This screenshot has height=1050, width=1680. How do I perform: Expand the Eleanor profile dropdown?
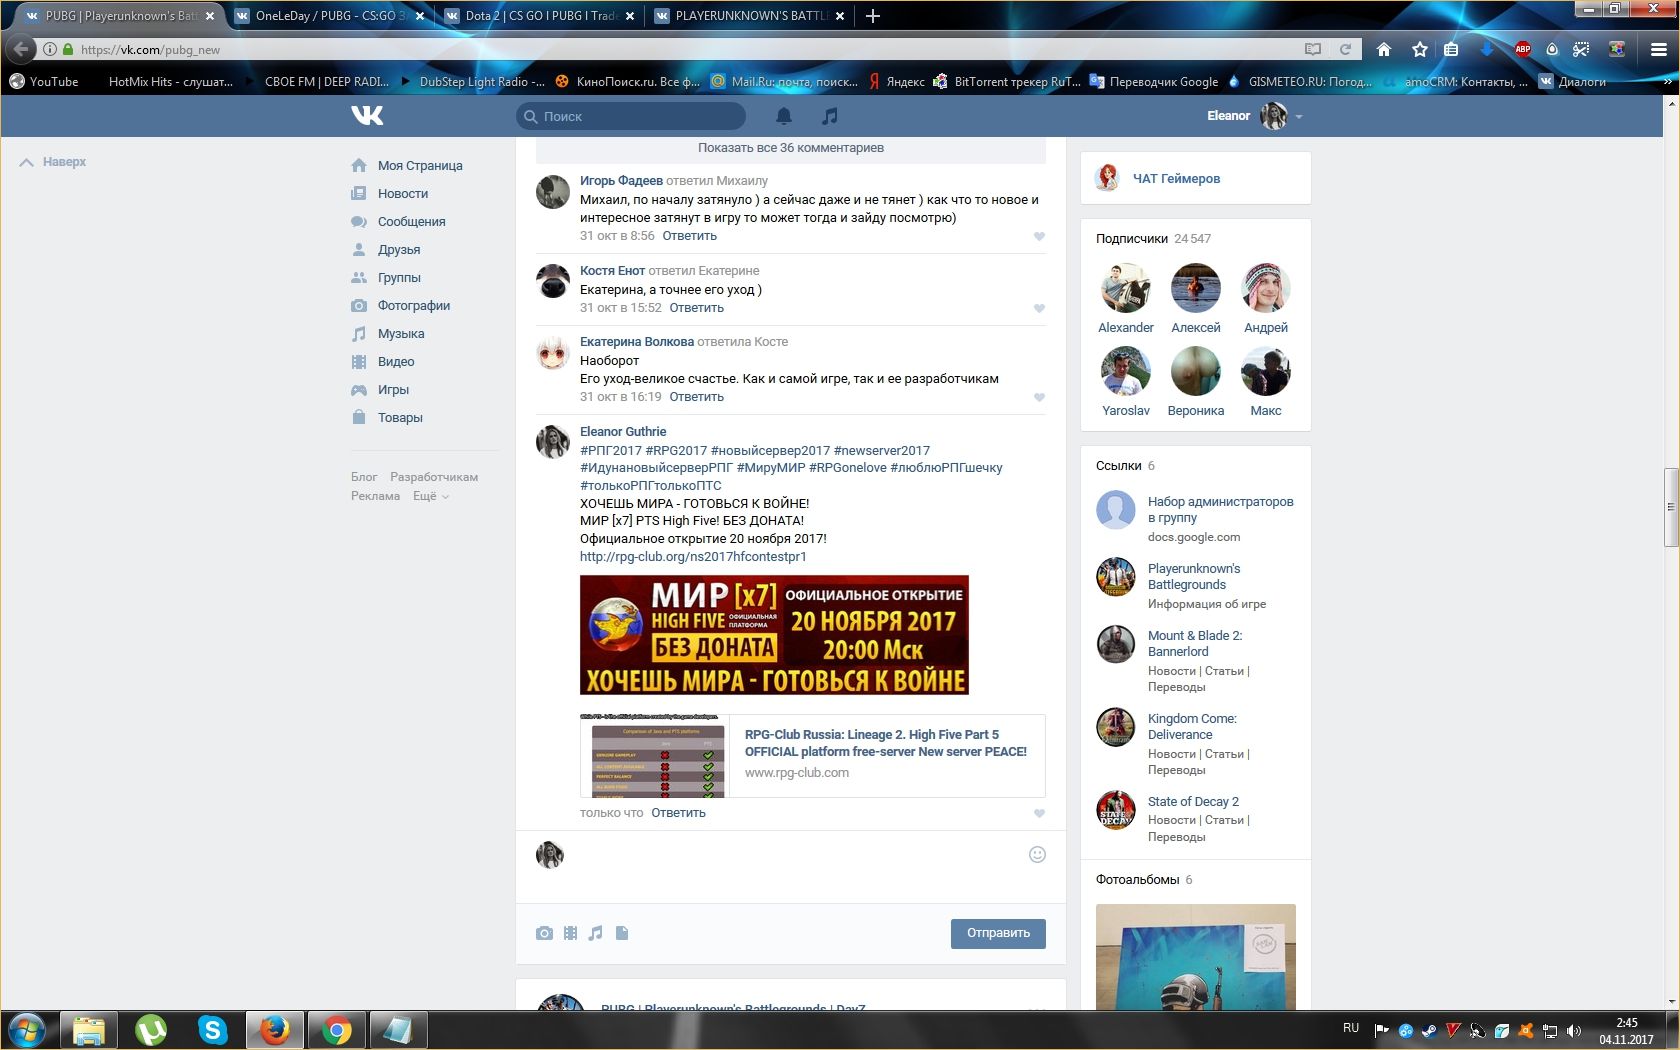click(x=1299, y=117)
